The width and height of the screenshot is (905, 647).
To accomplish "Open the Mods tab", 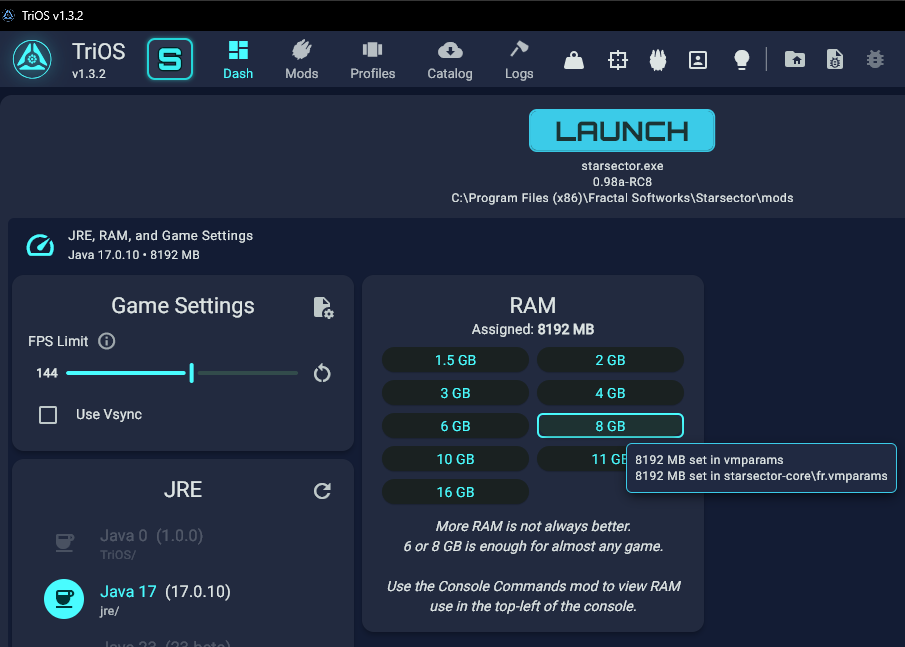I will (301, 60).
